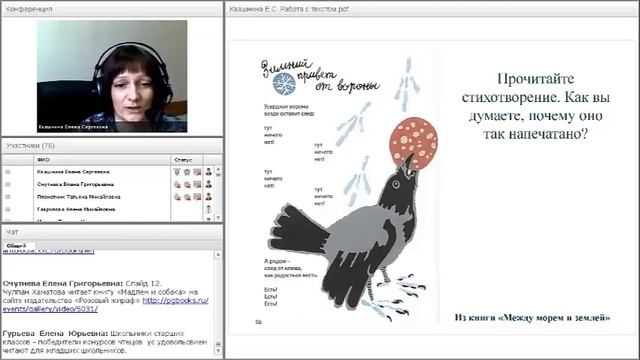Click the person role icon in Казунина Елена Сергеевна's row
Viewport: 640px width, 360px height.
[209, 172]
